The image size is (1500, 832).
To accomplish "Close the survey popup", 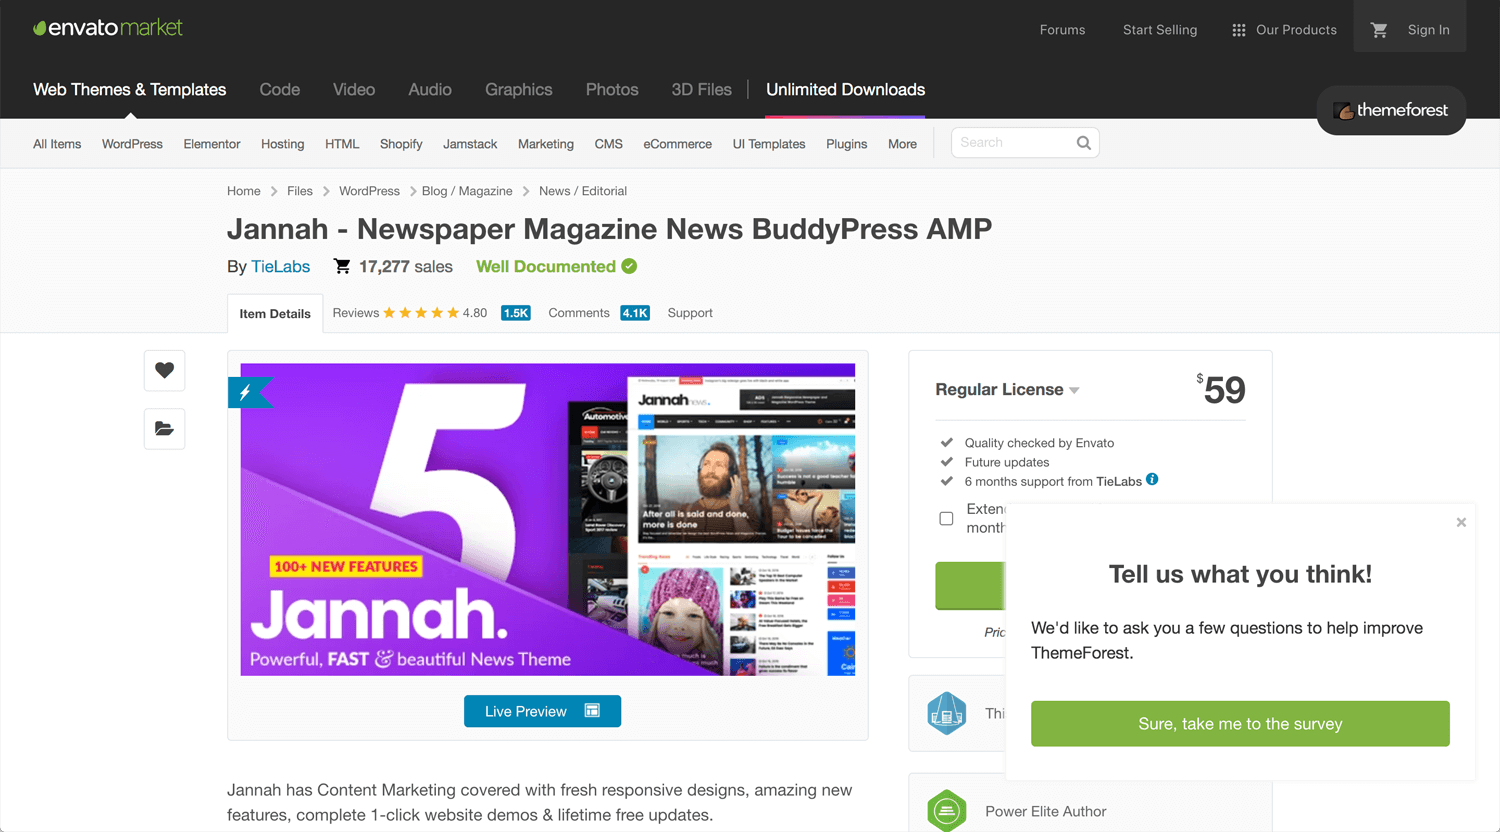I will tap(1461, 522).
